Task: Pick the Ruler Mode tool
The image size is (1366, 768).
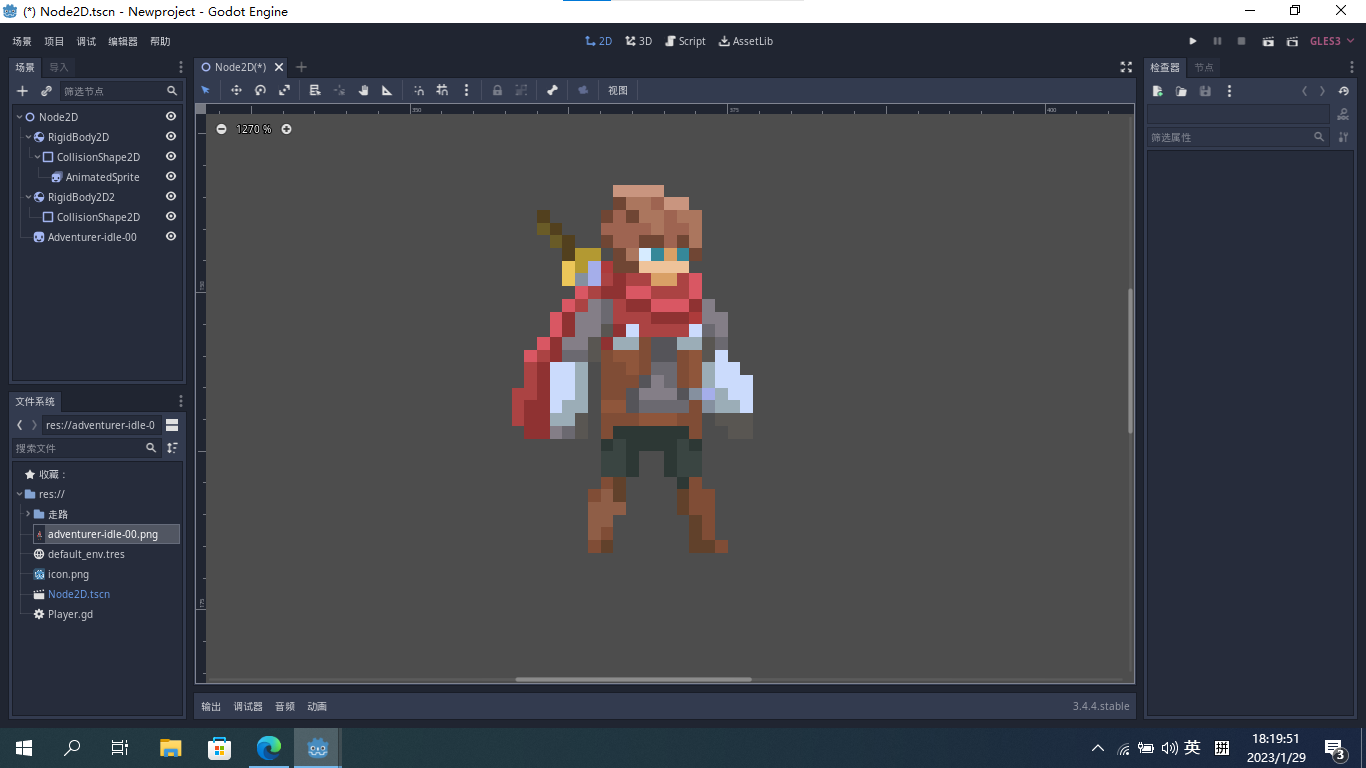Action: click(x=387, y=90)
